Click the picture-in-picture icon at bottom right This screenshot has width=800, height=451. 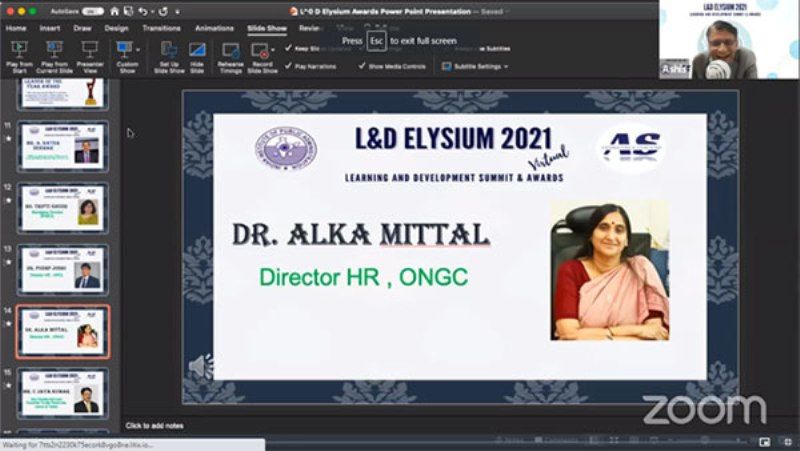click(x=764, y=442)
